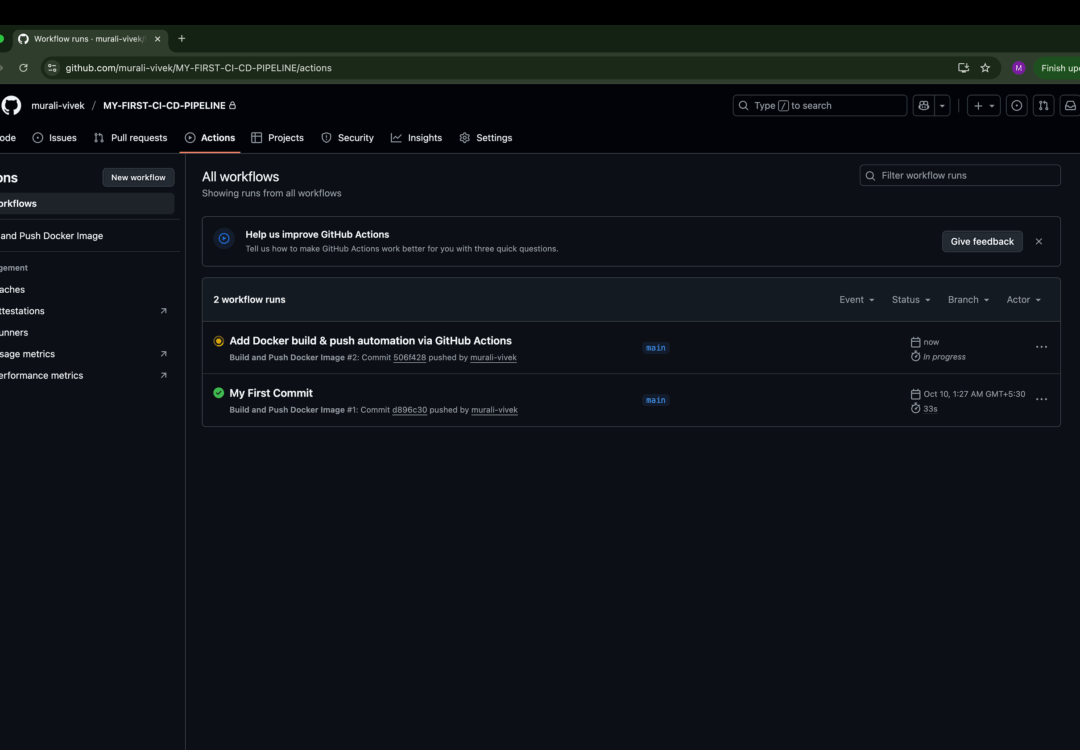1080x750 pixels.
Task: Open the Actor filter dropdown
Action: tap(1023, 300)
